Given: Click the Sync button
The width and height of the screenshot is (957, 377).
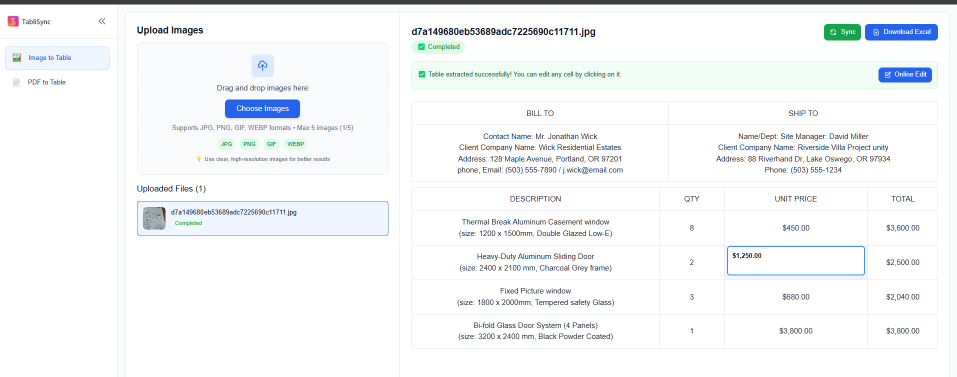Looking at the screenshot, I should pyautogui.click(x=842, y=32).
